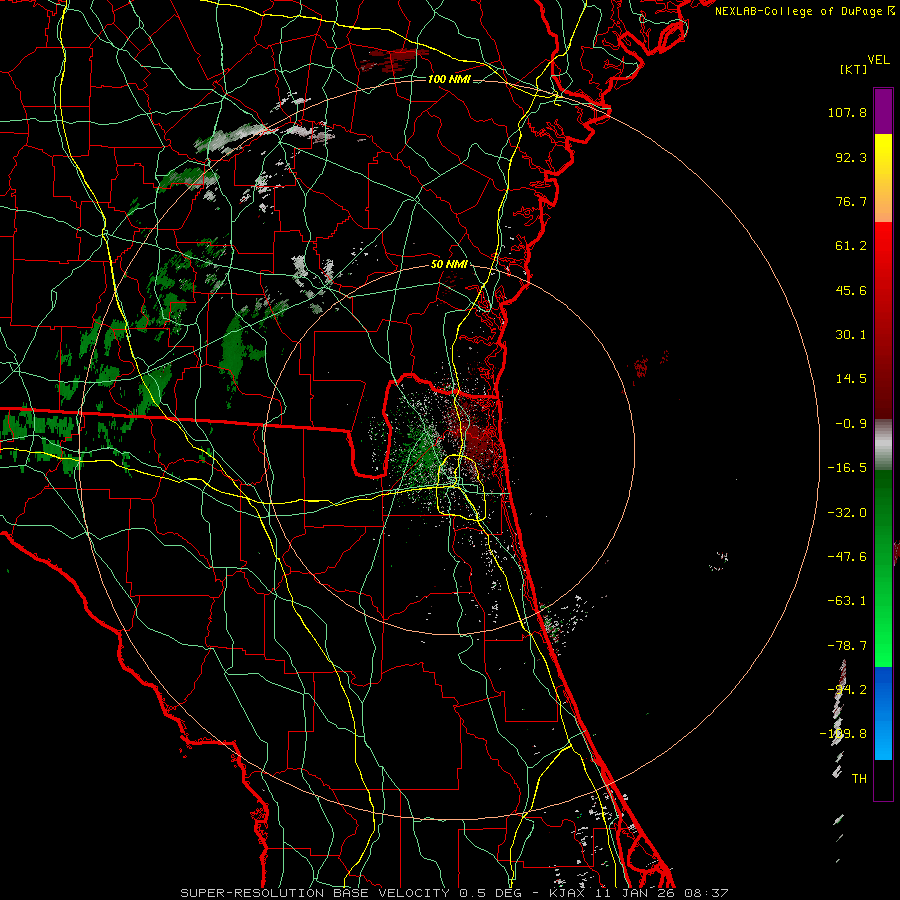
Task: Click the green segment of velocity color bar
Action: coord(883,568)
